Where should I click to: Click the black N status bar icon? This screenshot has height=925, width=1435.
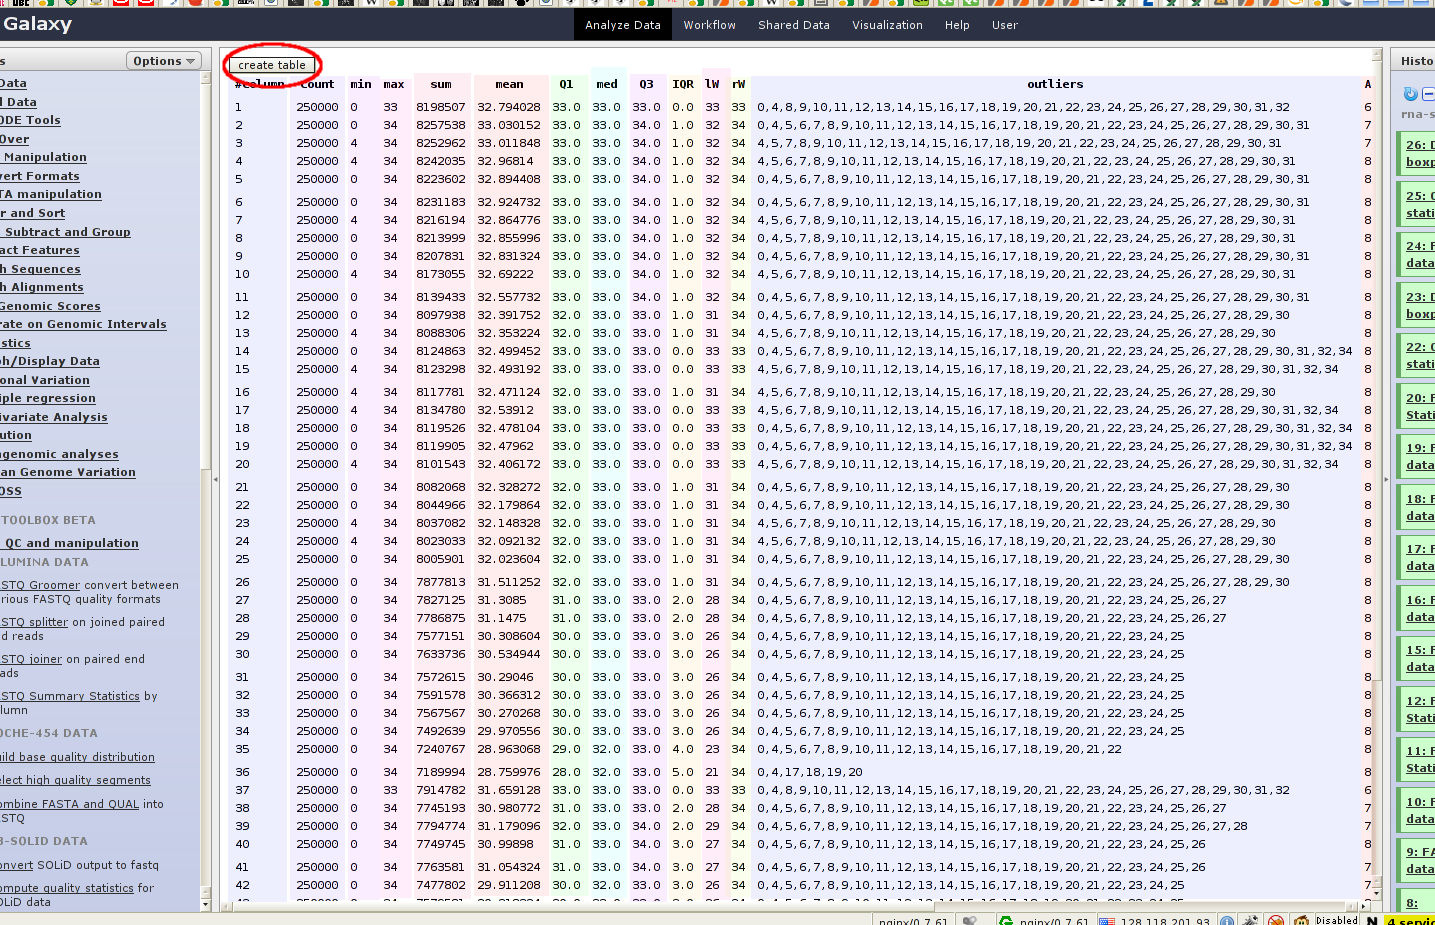[x=1372, y=920]
